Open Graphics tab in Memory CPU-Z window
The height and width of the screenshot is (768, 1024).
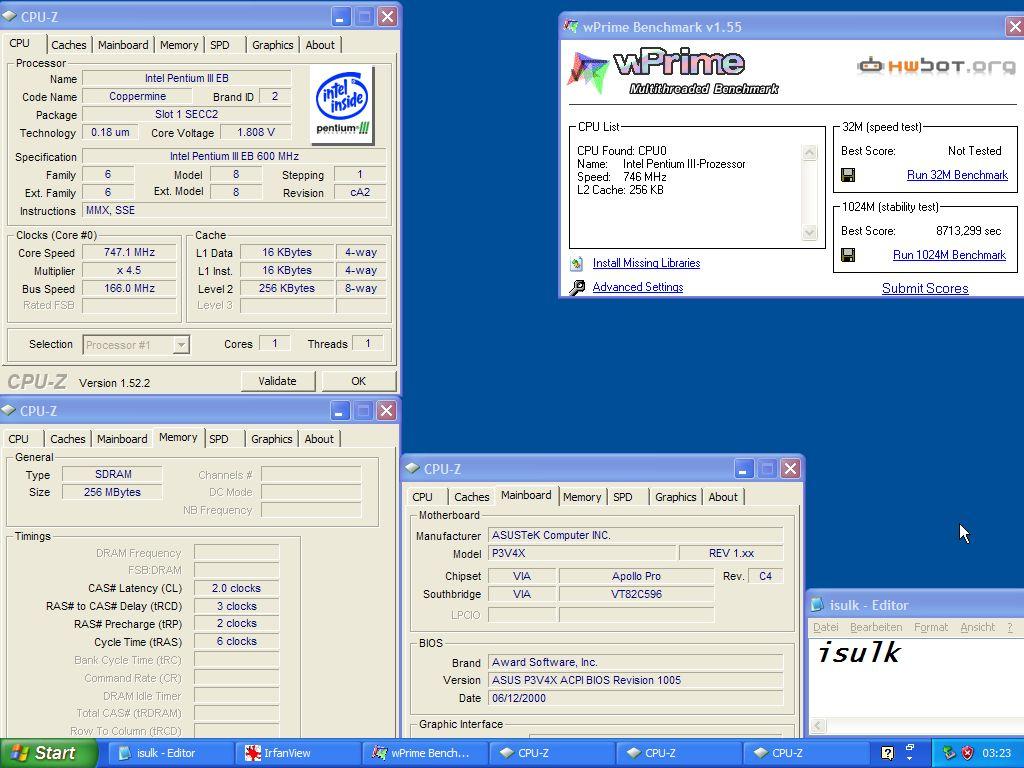[272, 439]
